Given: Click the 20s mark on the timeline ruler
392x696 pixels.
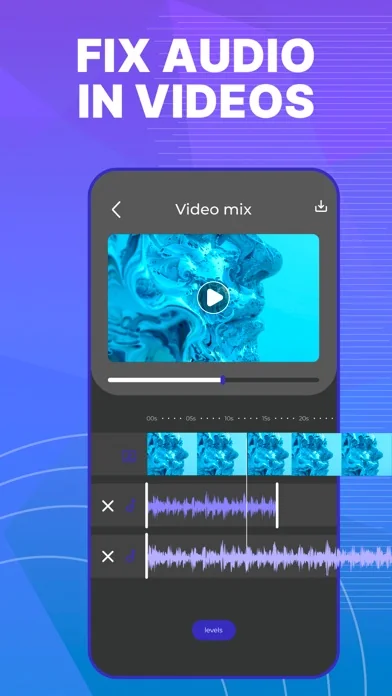Looking at the screenshot, I should 304,419.
